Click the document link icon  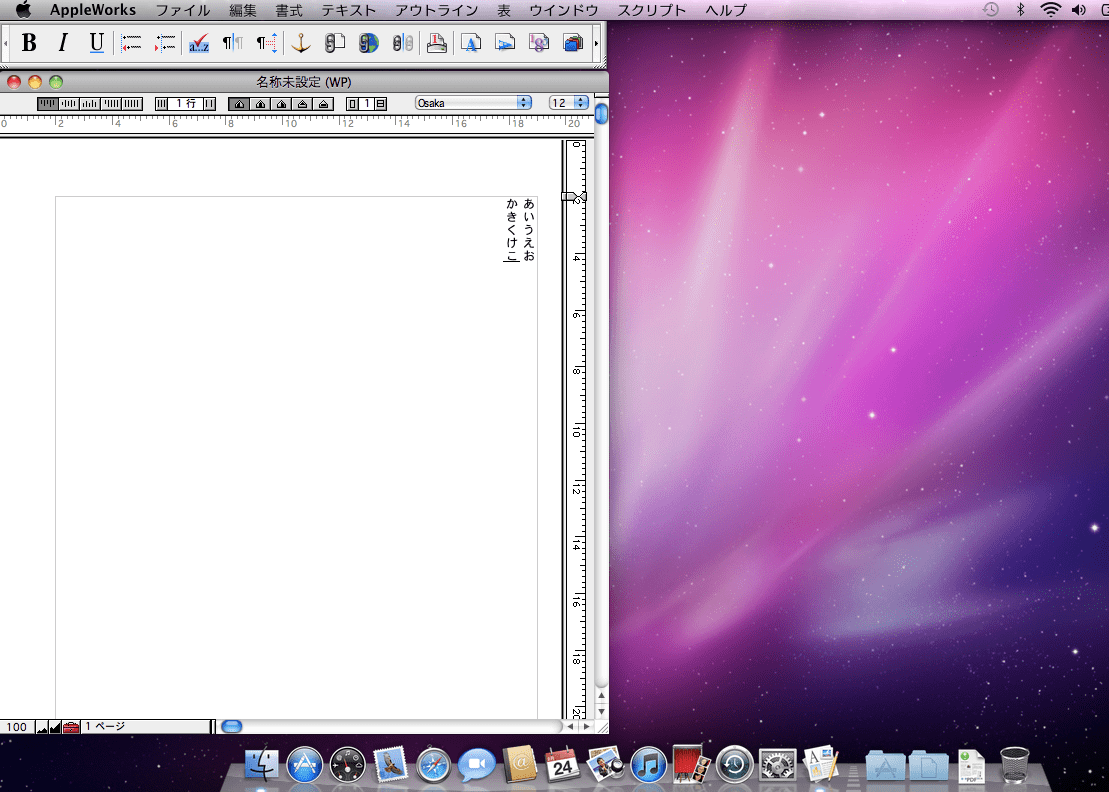point(335,43)
